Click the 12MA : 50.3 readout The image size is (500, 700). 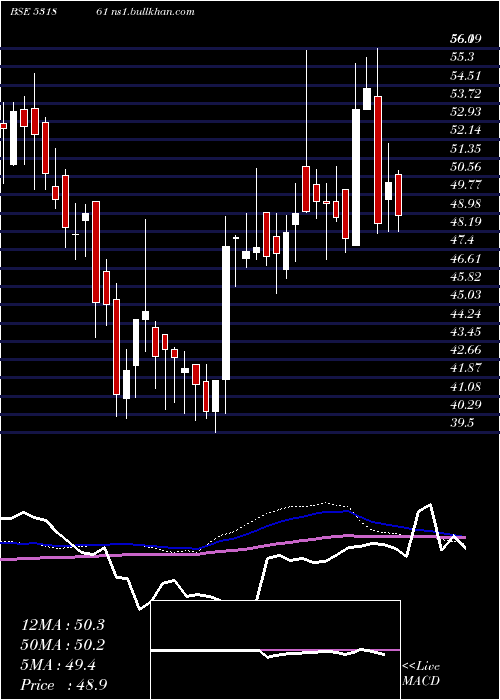pos(62,625)
